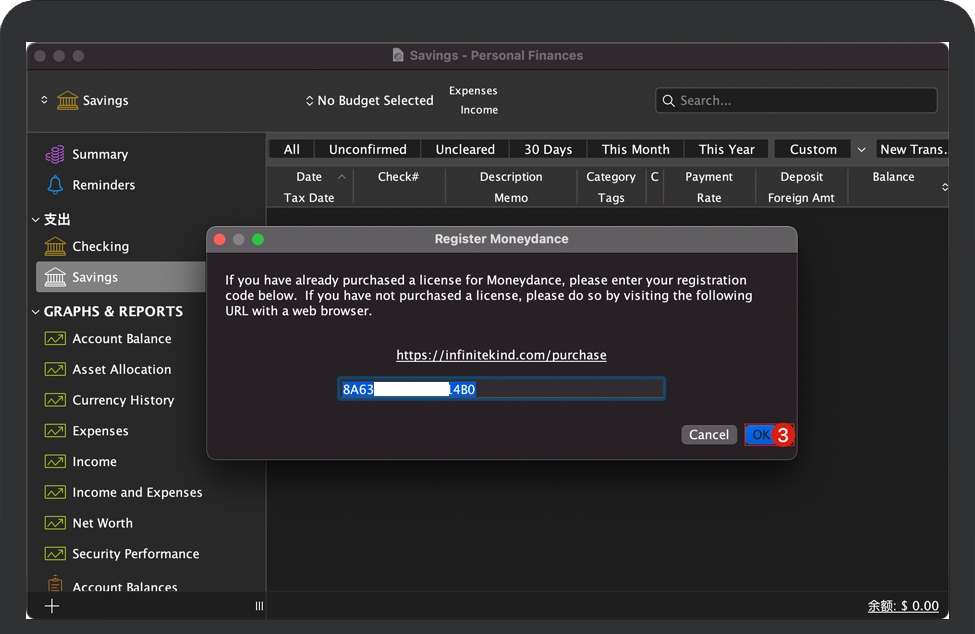Click the Summary icon in sidebar
The image size is (975, 634).
coord(55,155)
